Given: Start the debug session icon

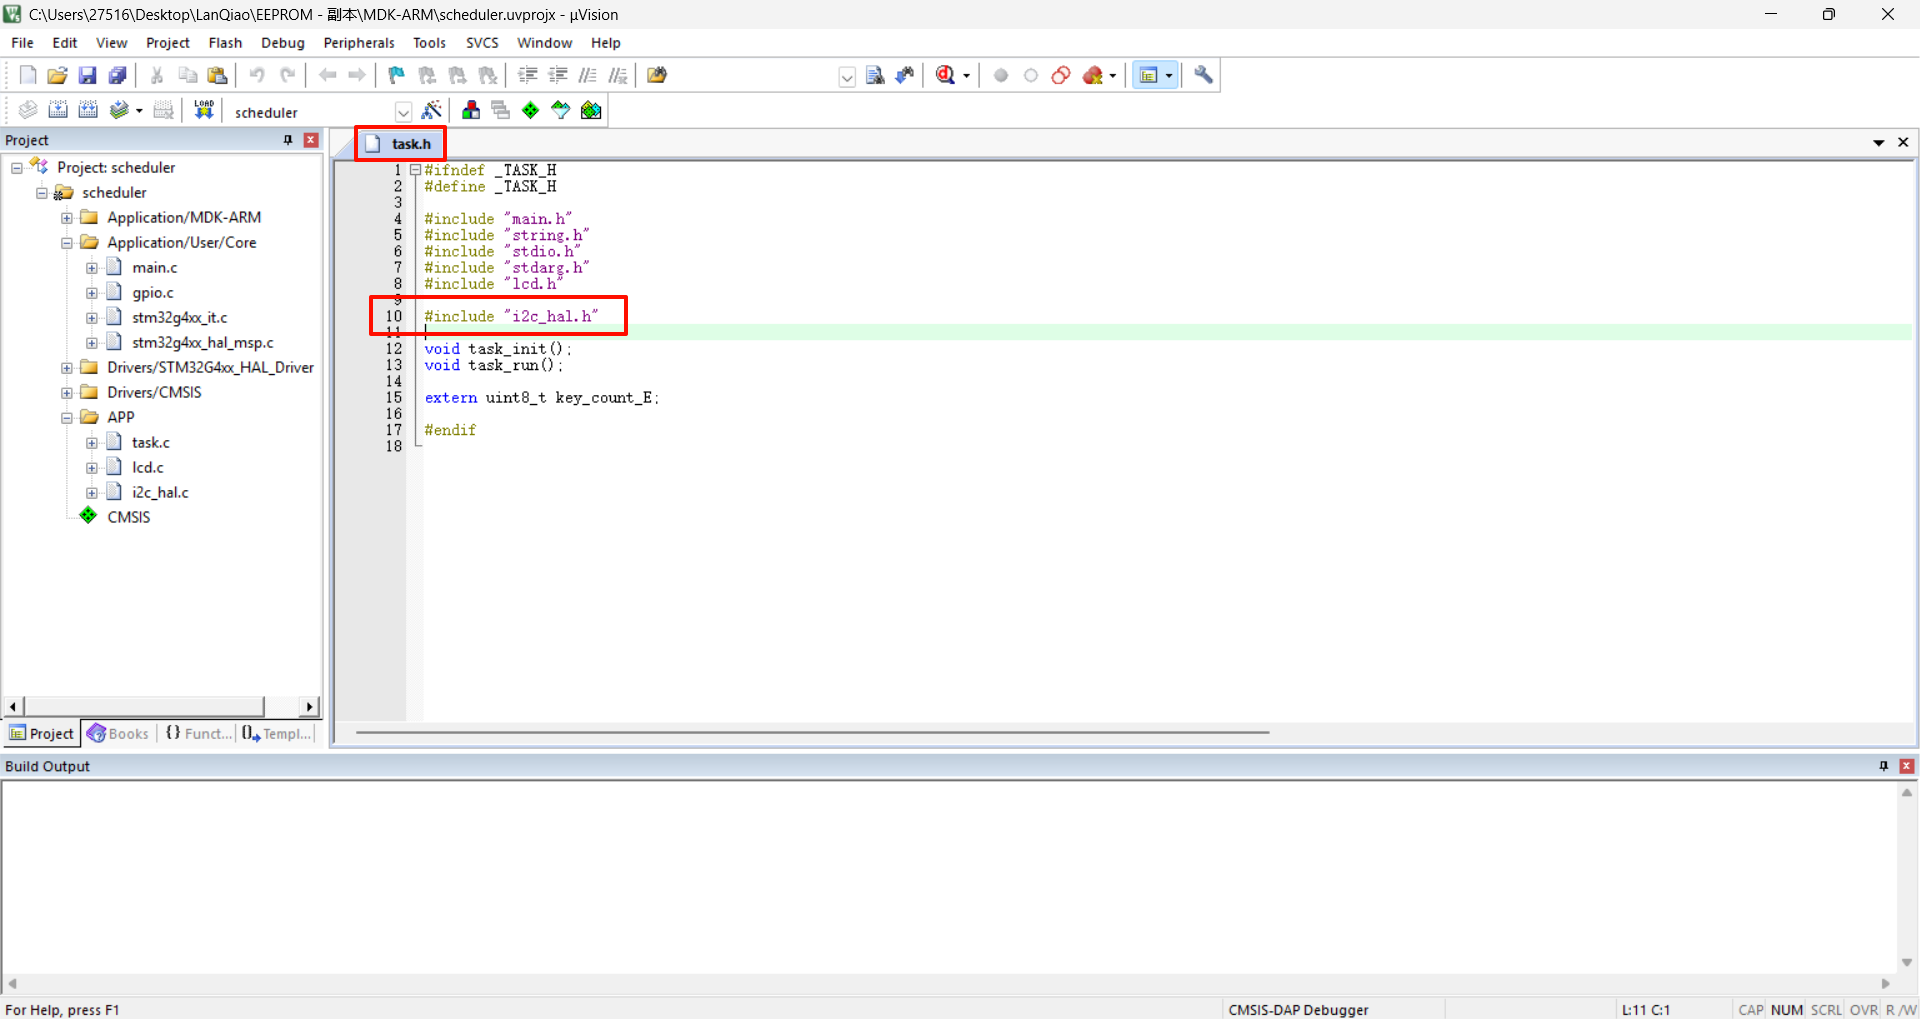Looking at the screenshot, I should coord(946,75).
